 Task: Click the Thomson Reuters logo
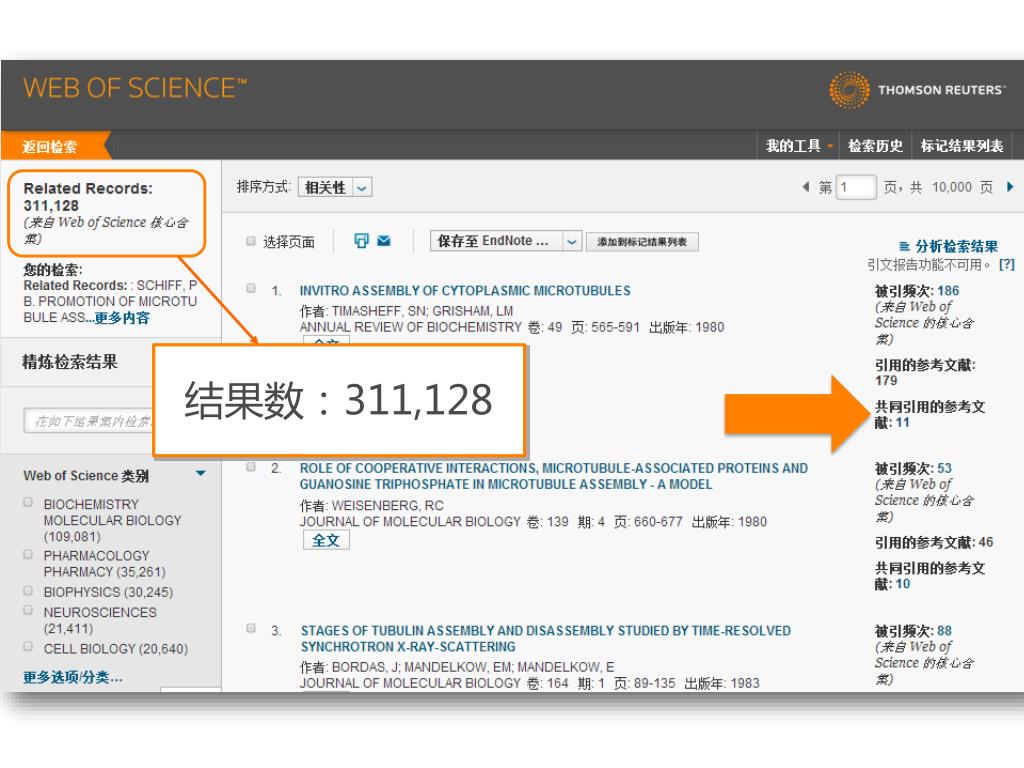pyautogui.click(x=916, y=89)
